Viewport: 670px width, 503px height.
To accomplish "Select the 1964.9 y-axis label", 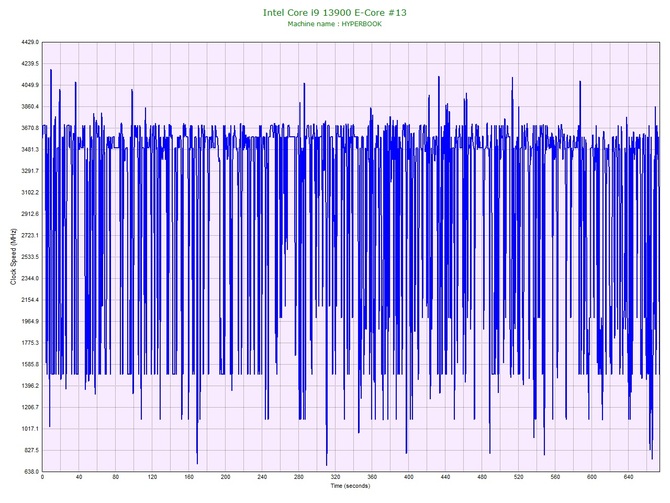I will (x=30, y=321).
